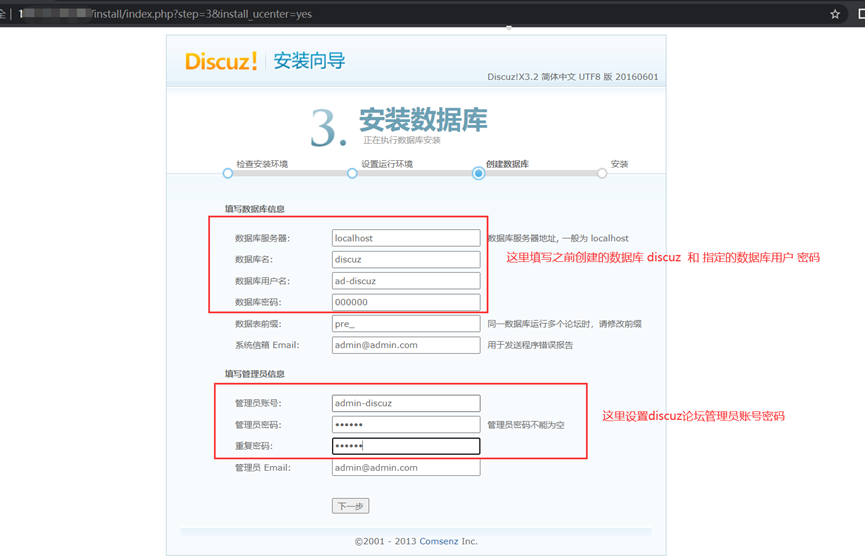Focus the 数据库密码 field containing 000000

(x=406, y=302)
